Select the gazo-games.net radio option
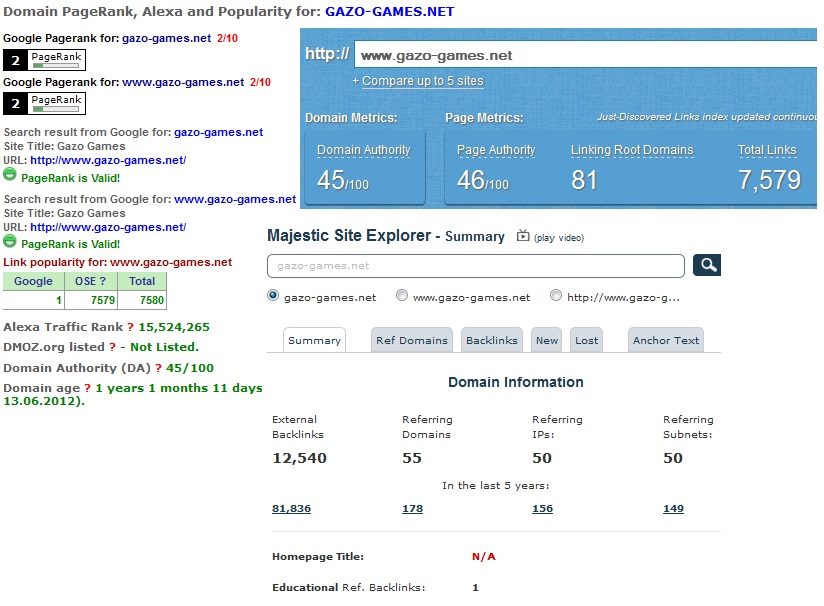The width and height of the screenshot is (824, 606). coord(273,295)
